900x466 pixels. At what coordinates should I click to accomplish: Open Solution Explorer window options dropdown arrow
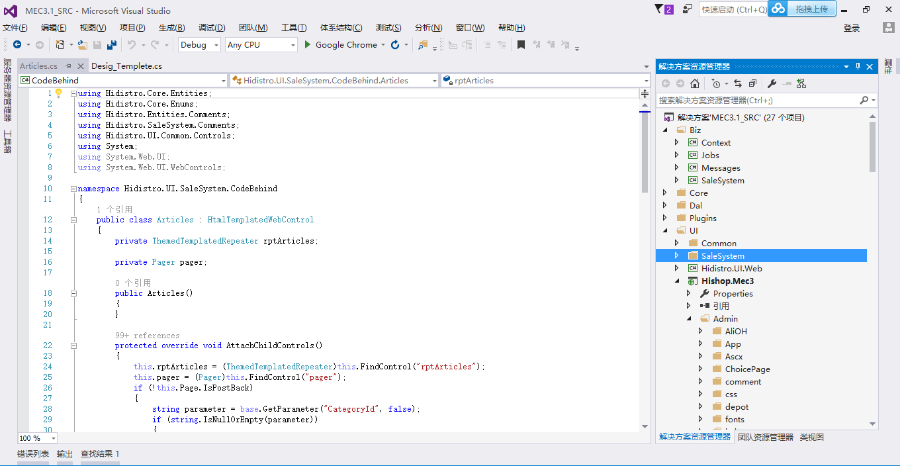846,67
